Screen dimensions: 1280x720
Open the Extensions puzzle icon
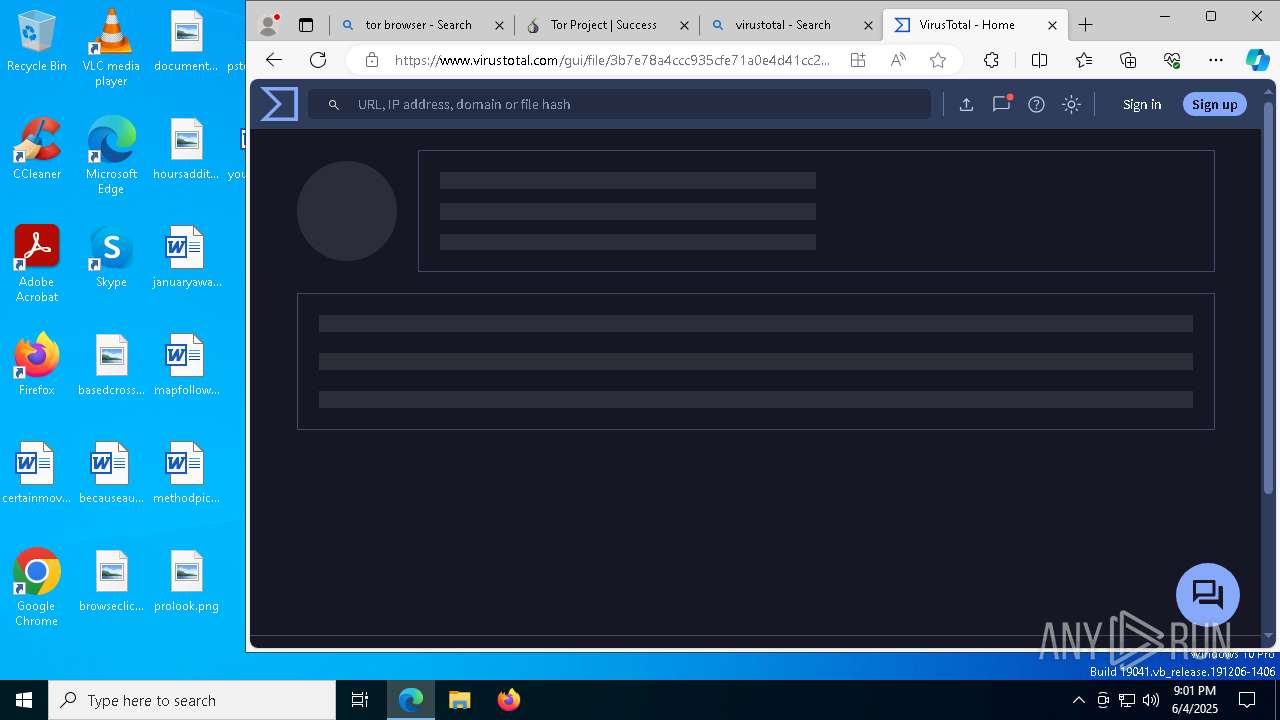point(991,60)
